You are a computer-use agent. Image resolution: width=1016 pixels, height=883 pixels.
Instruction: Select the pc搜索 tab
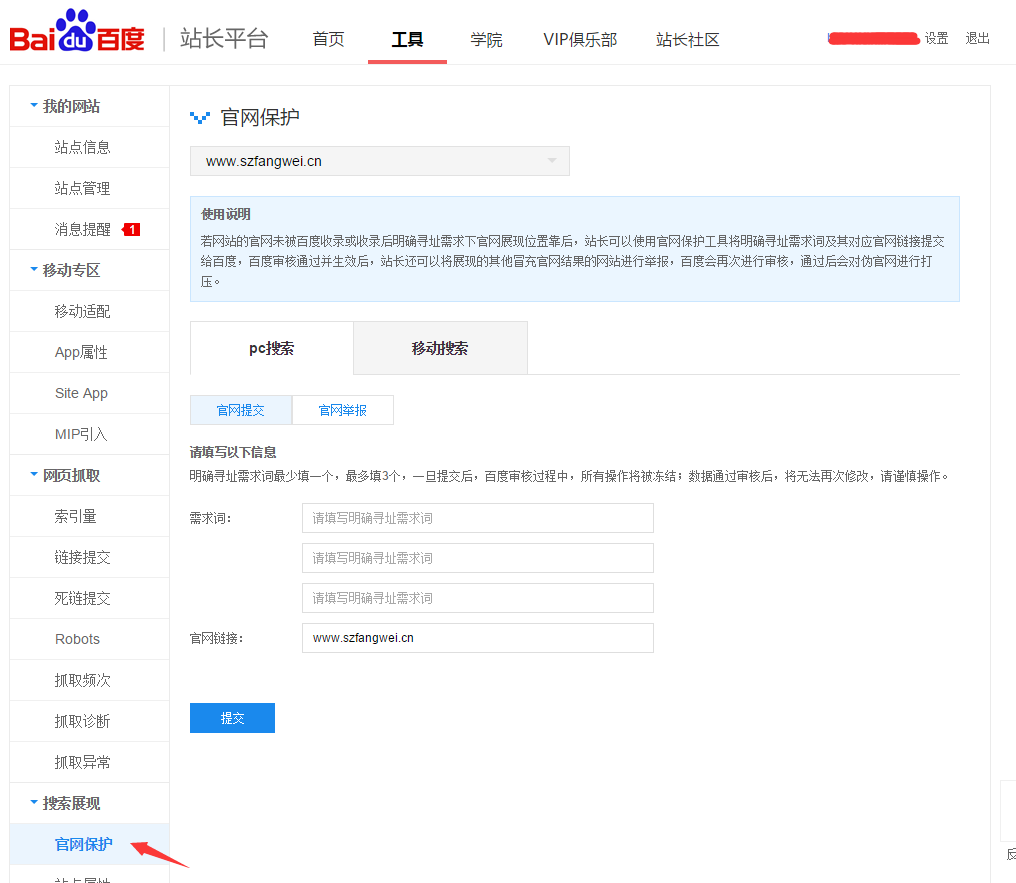click(x=271, y=348)
